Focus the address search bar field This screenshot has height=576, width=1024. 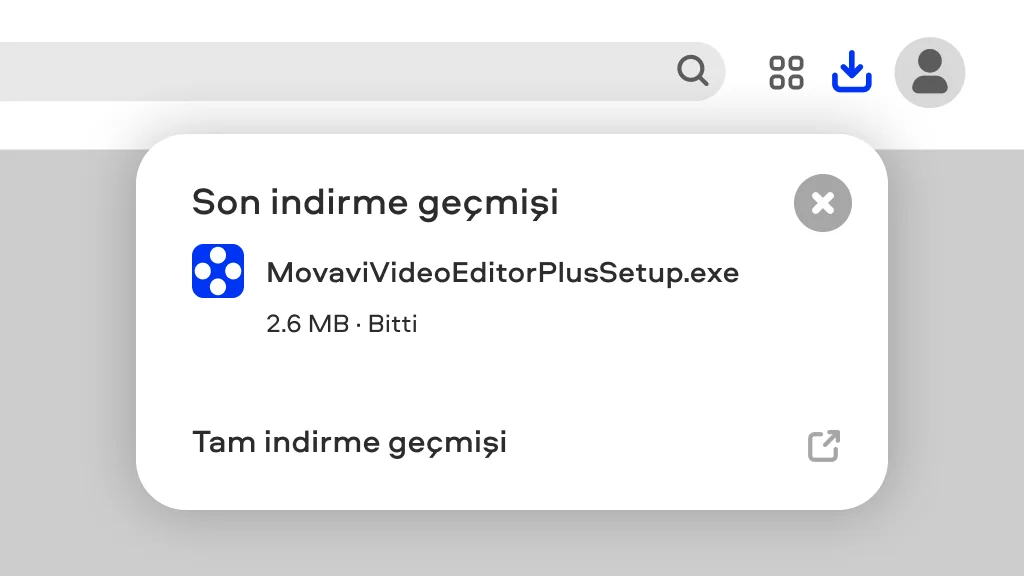(362, 72)
